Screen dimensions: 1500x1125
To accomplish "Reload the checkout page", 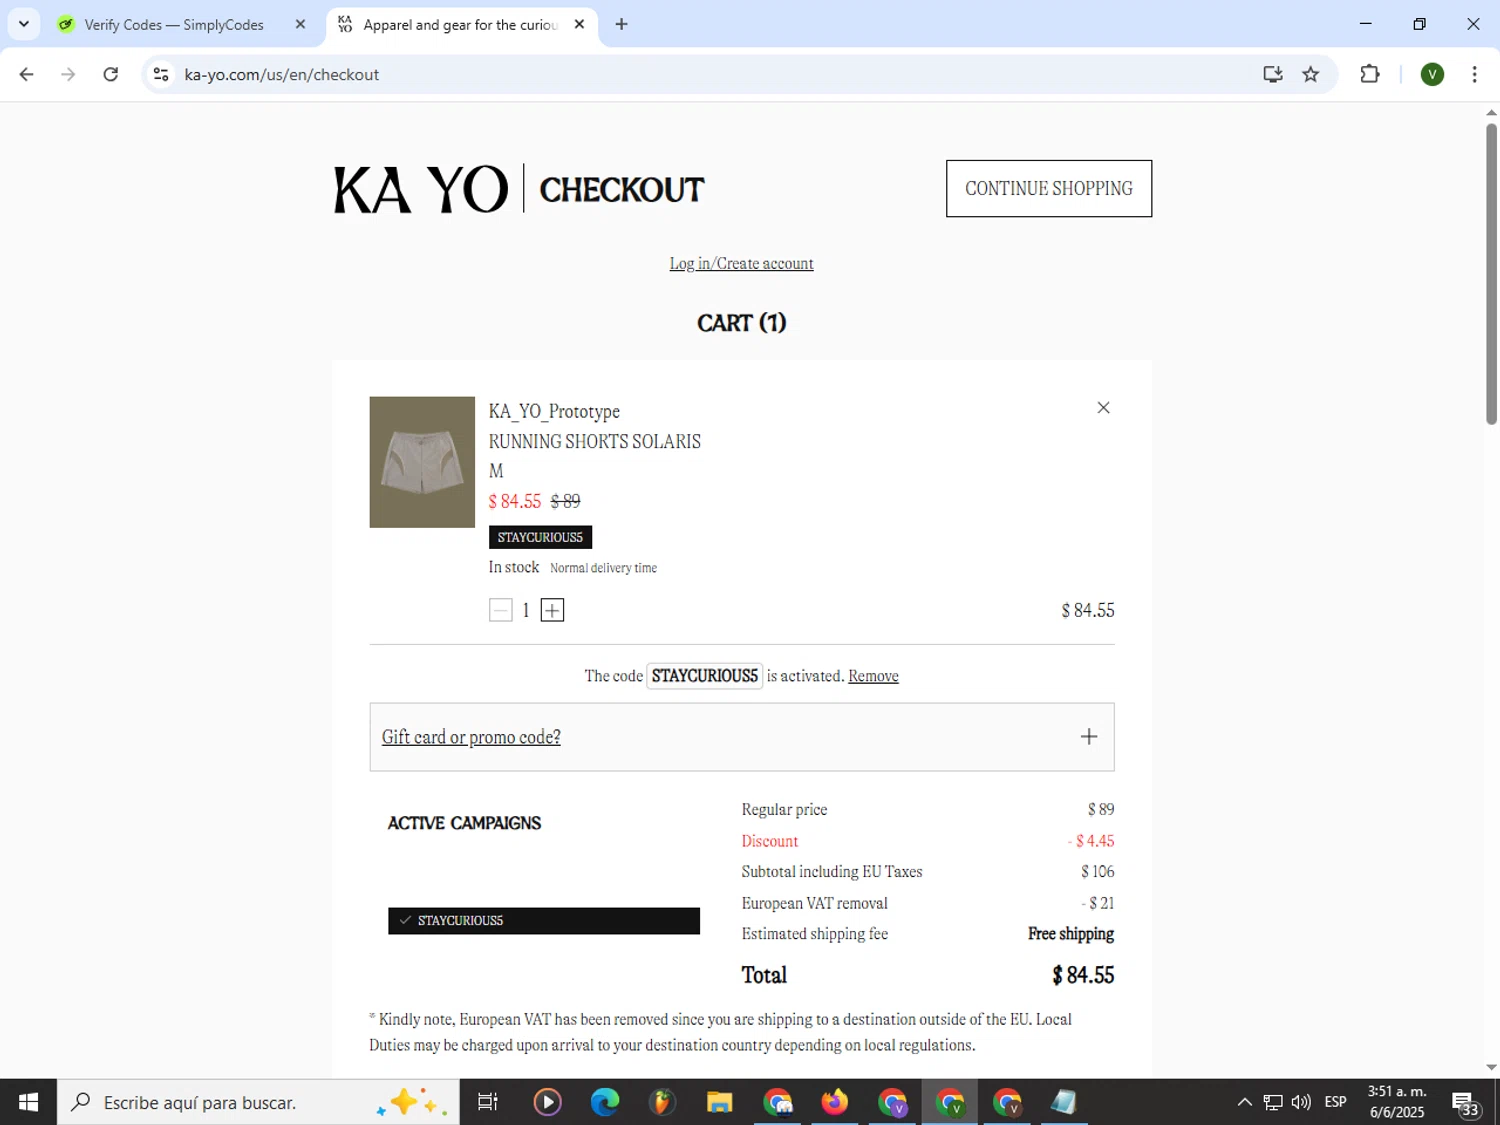I will click(111, 74).
